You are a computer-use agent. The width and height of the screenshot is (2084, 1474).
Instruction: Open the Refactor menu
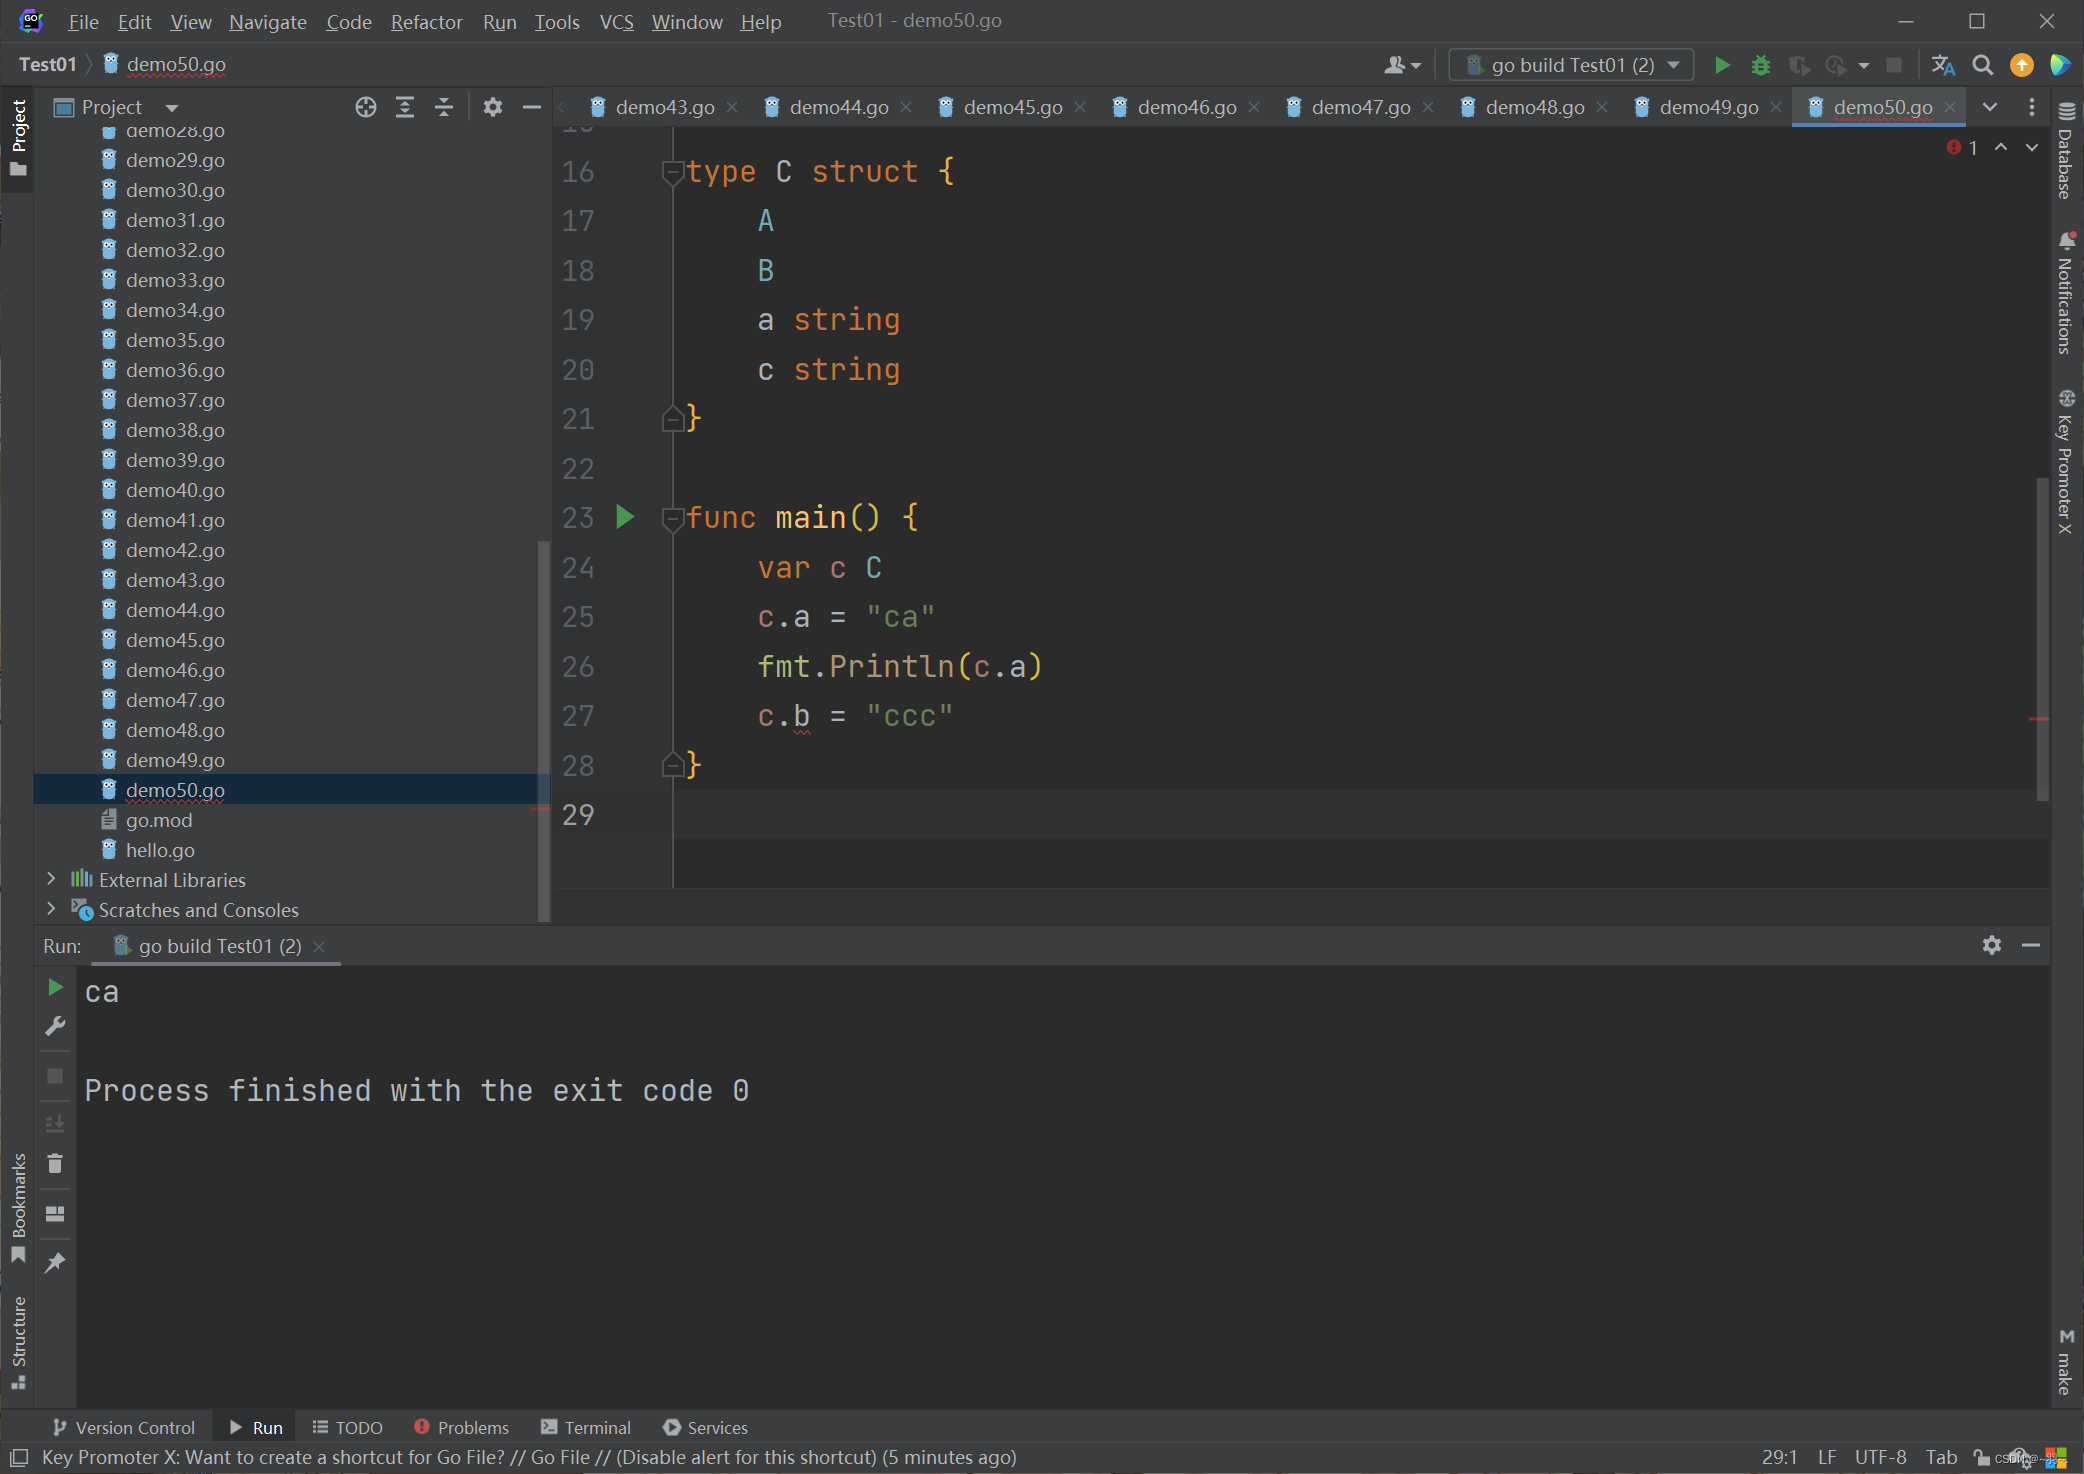pyautogui.click(x=426, y=21)
